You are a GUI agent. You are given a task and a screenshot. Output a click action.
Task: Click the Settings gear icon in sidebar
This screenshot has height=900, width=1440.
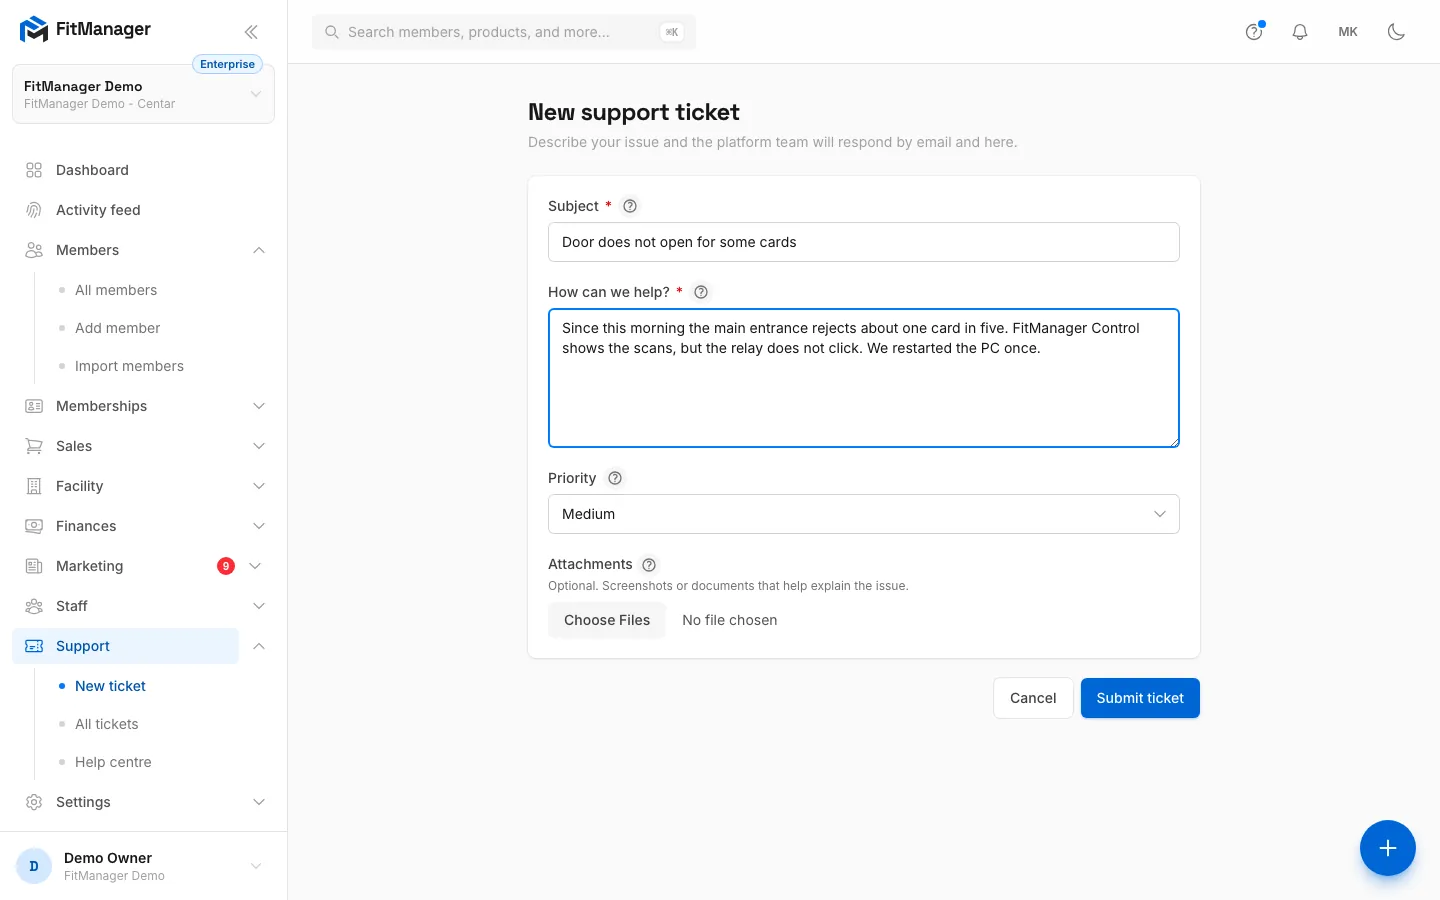pos(34,802)
